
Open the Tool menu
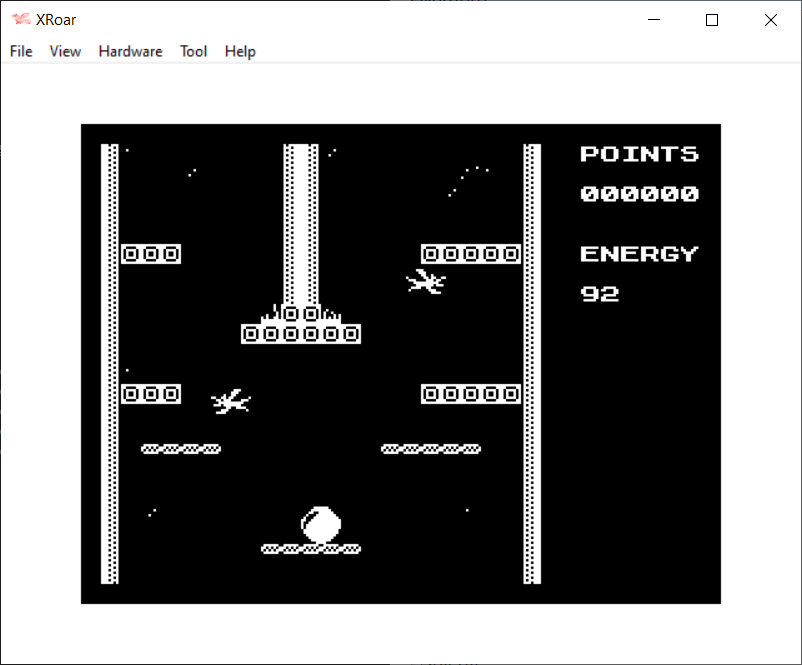pos(193,51)
